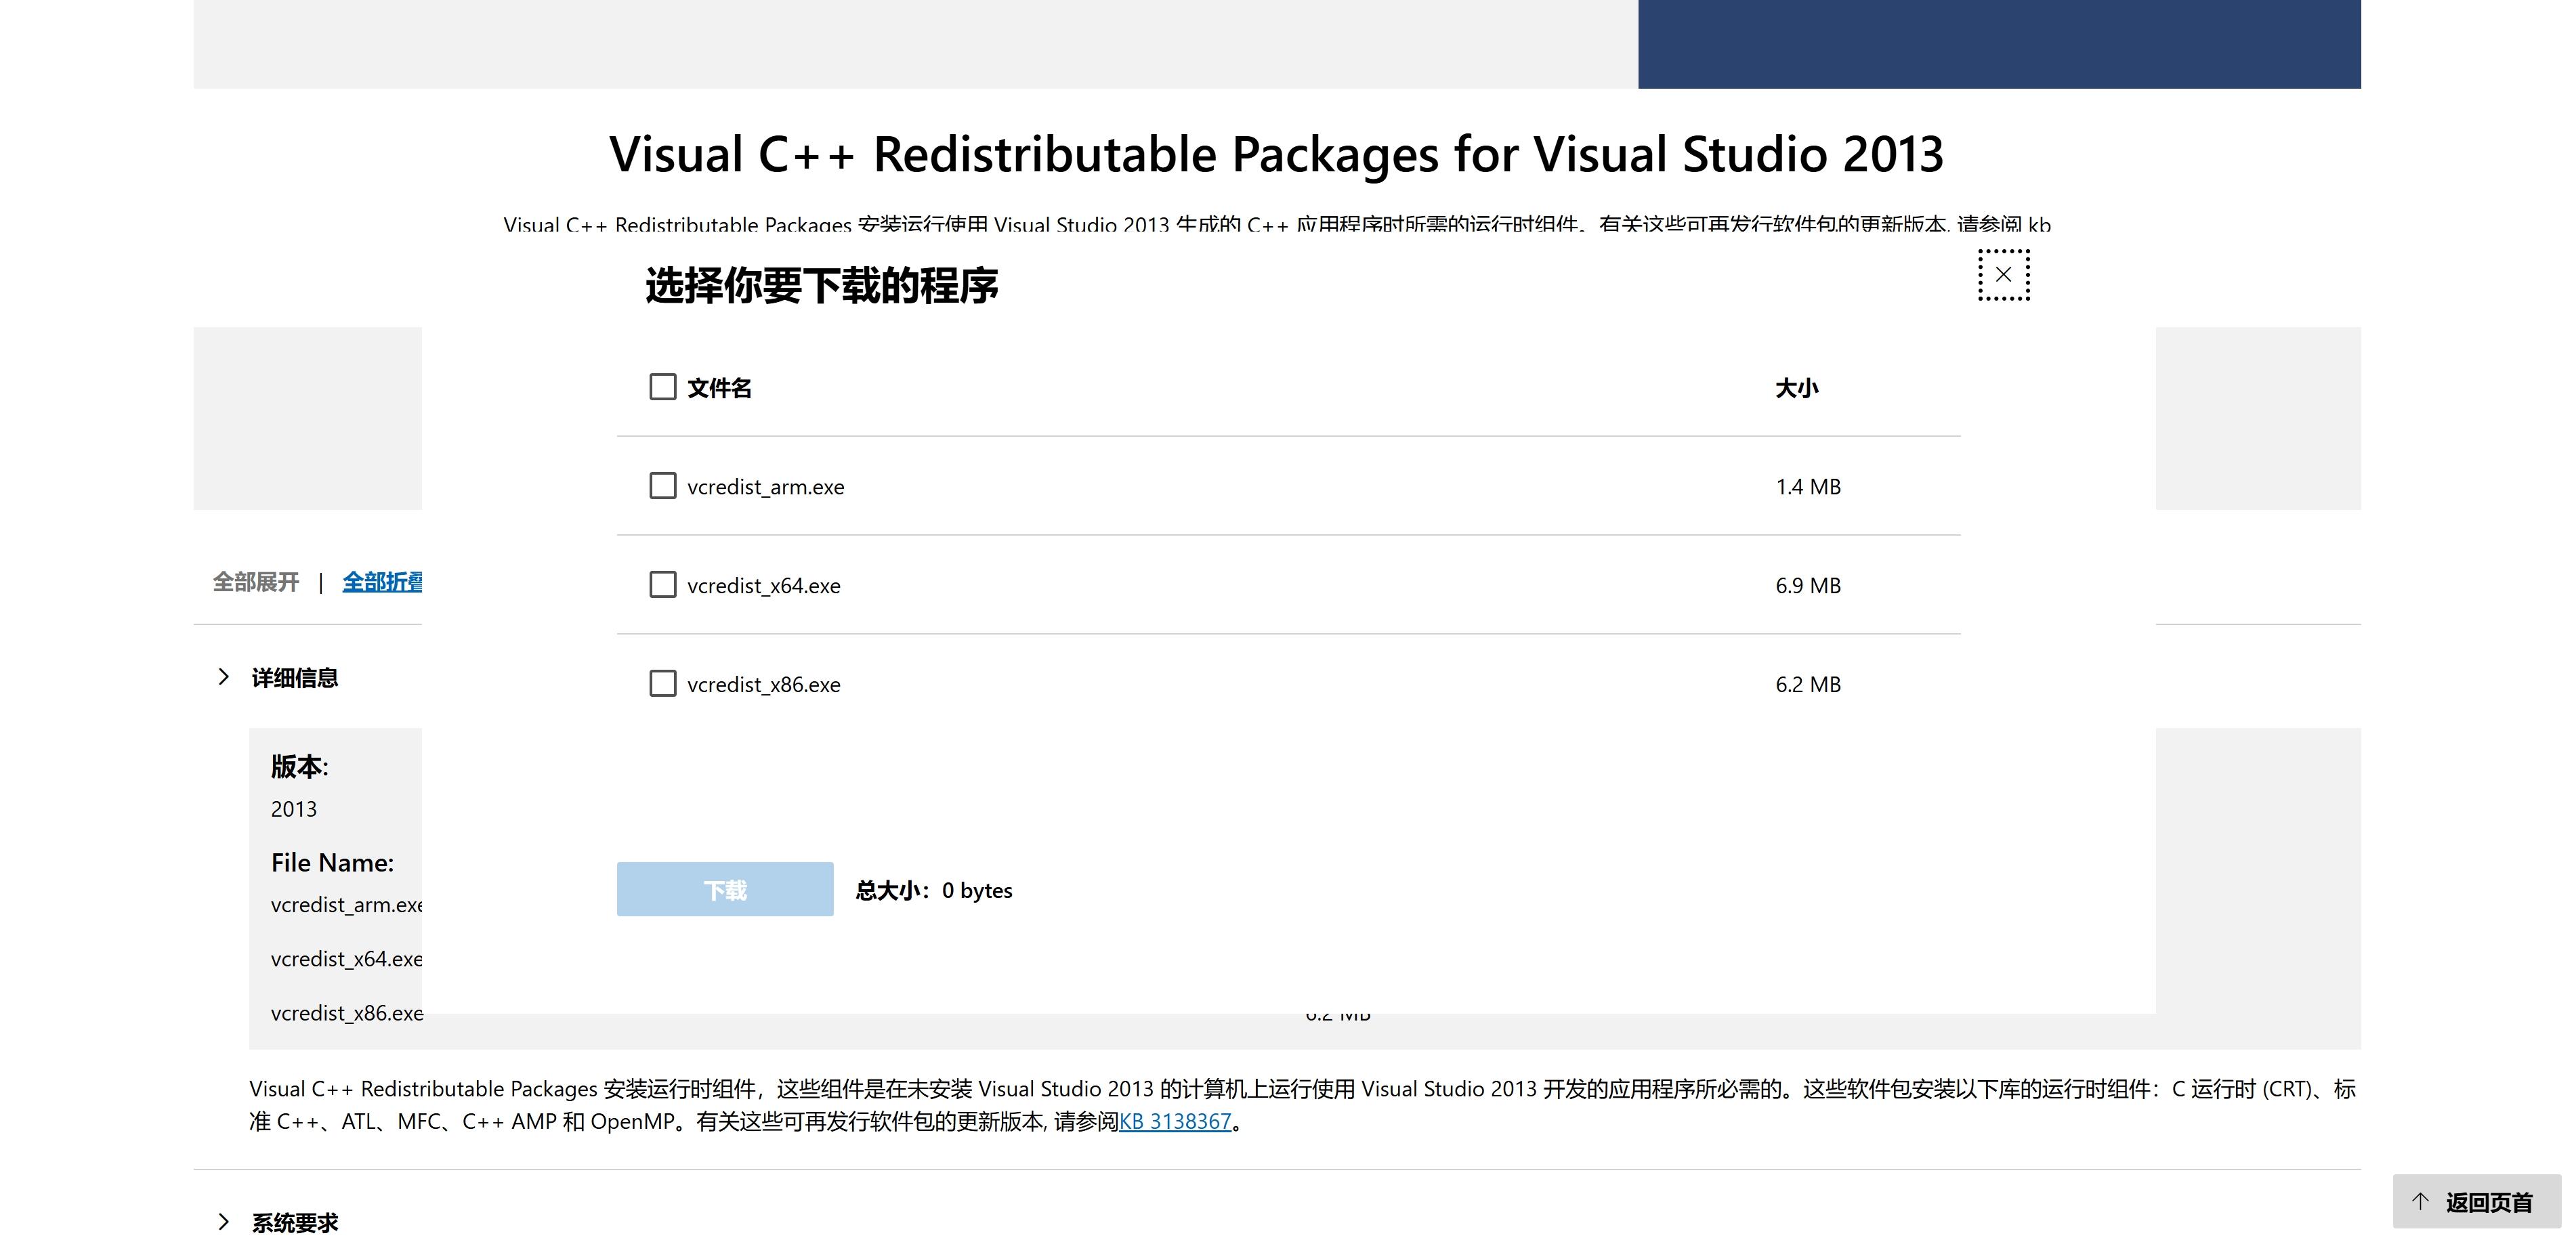Click the 全部折叠 link
The width and height of the screenshot is (2576, 1244).
[382, 582]
